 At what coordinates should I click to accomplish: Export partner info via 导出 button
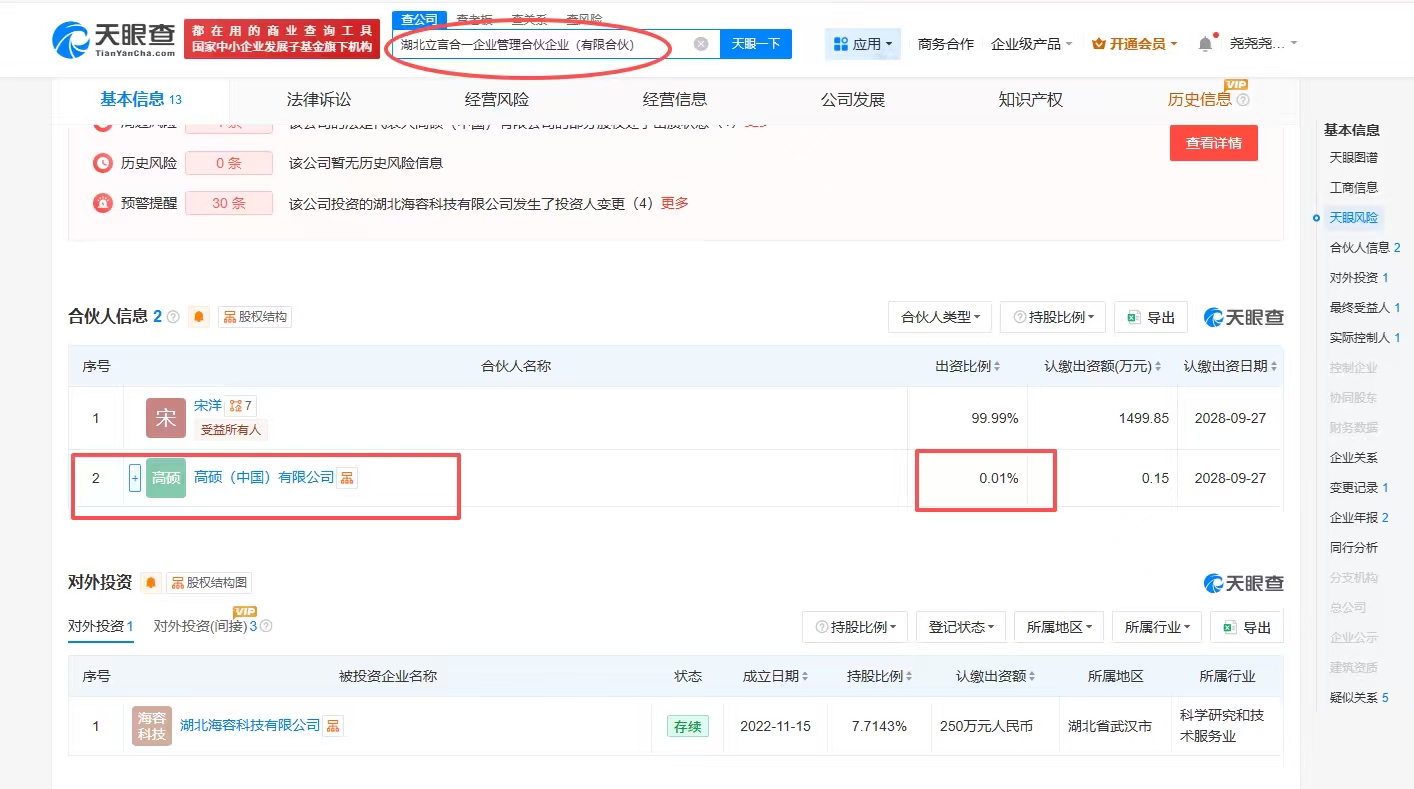[x=1151, y=317]
